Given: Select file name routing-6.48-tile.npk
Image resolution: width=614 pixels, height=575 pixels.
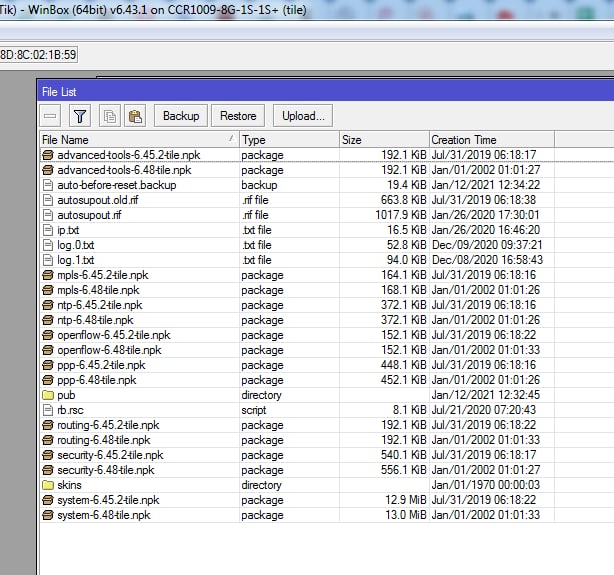Looking at the screenshot, I should pyautogui.click(x=104, y=440).
